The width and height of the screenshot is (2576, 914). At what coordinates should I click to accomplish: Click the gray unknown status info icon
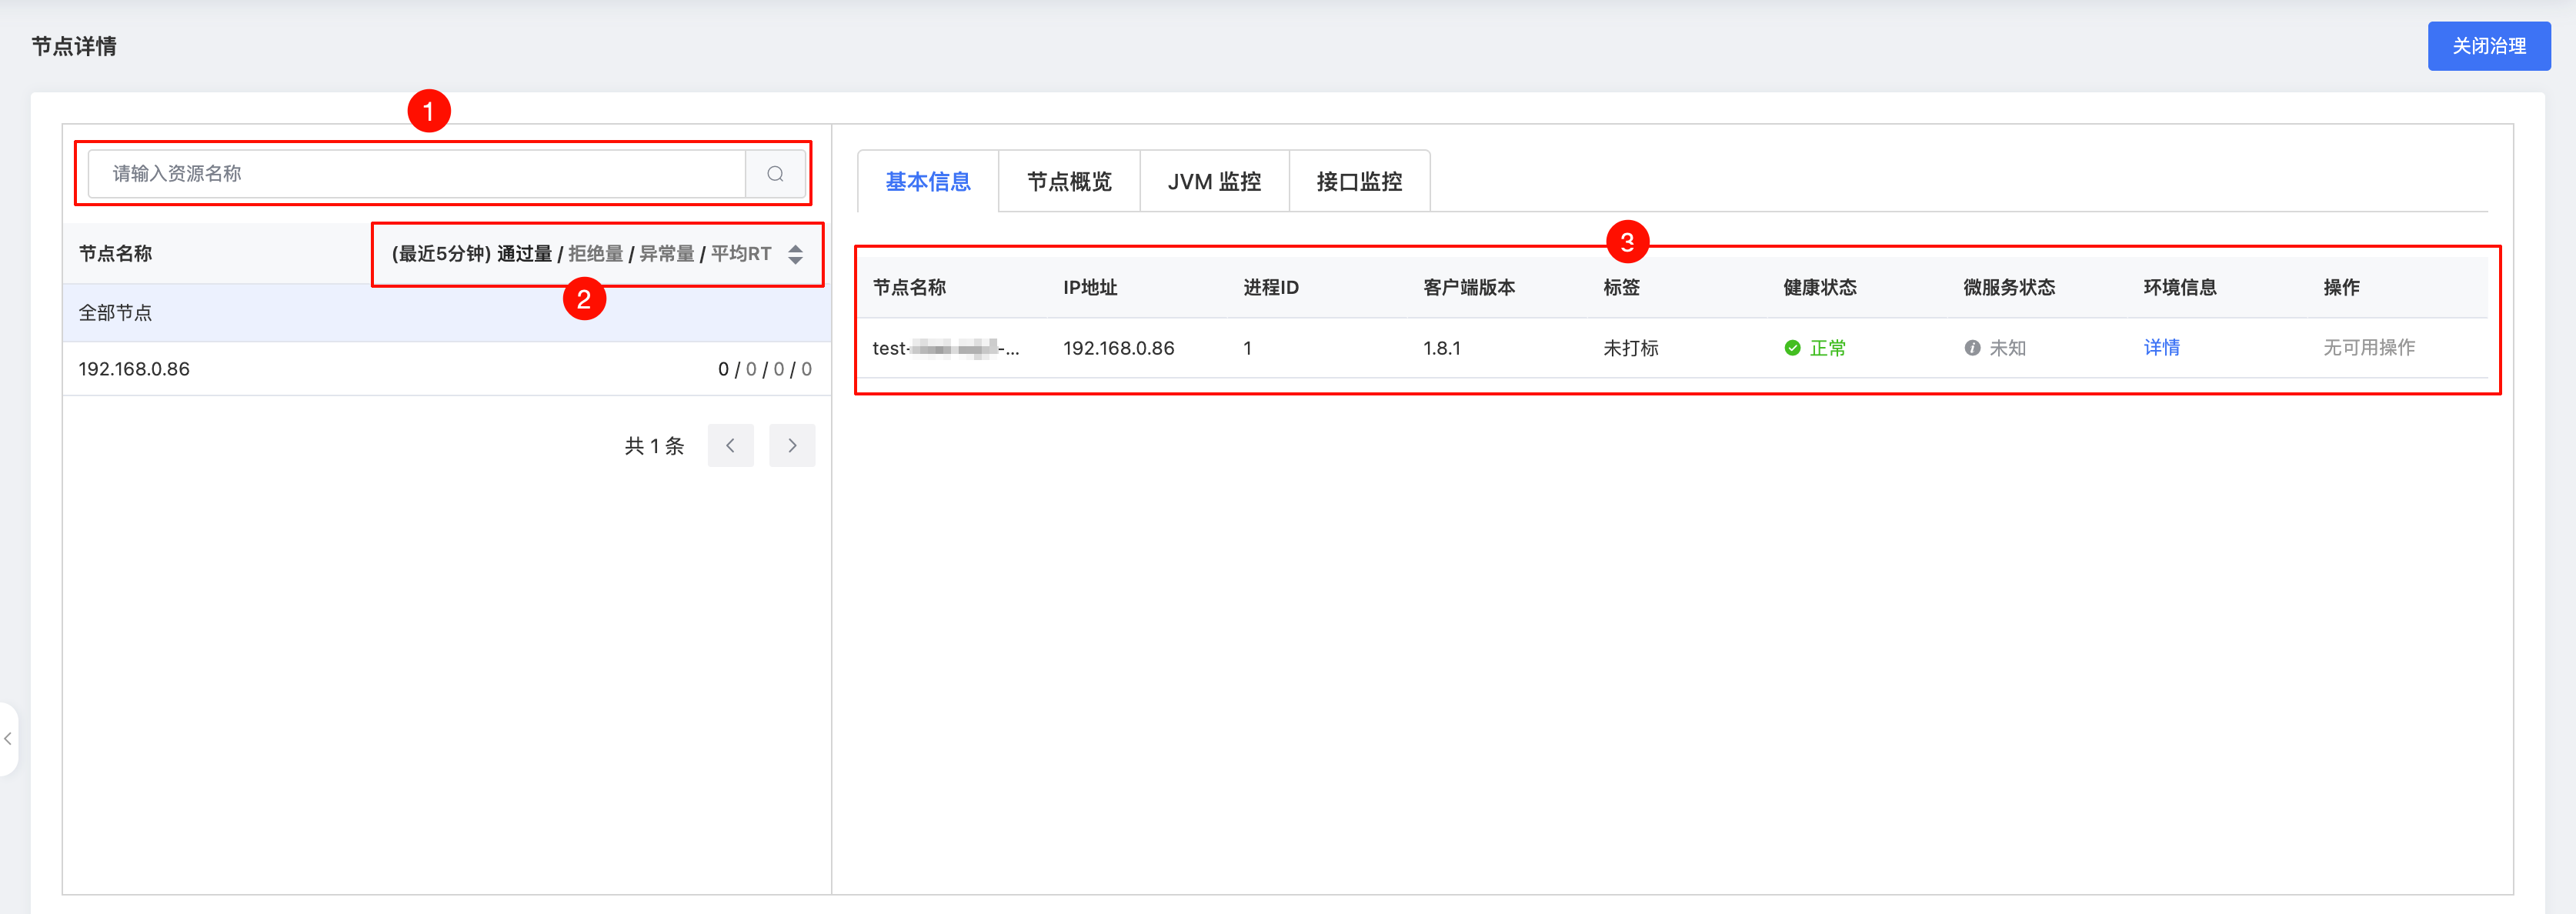[1972, 348]
